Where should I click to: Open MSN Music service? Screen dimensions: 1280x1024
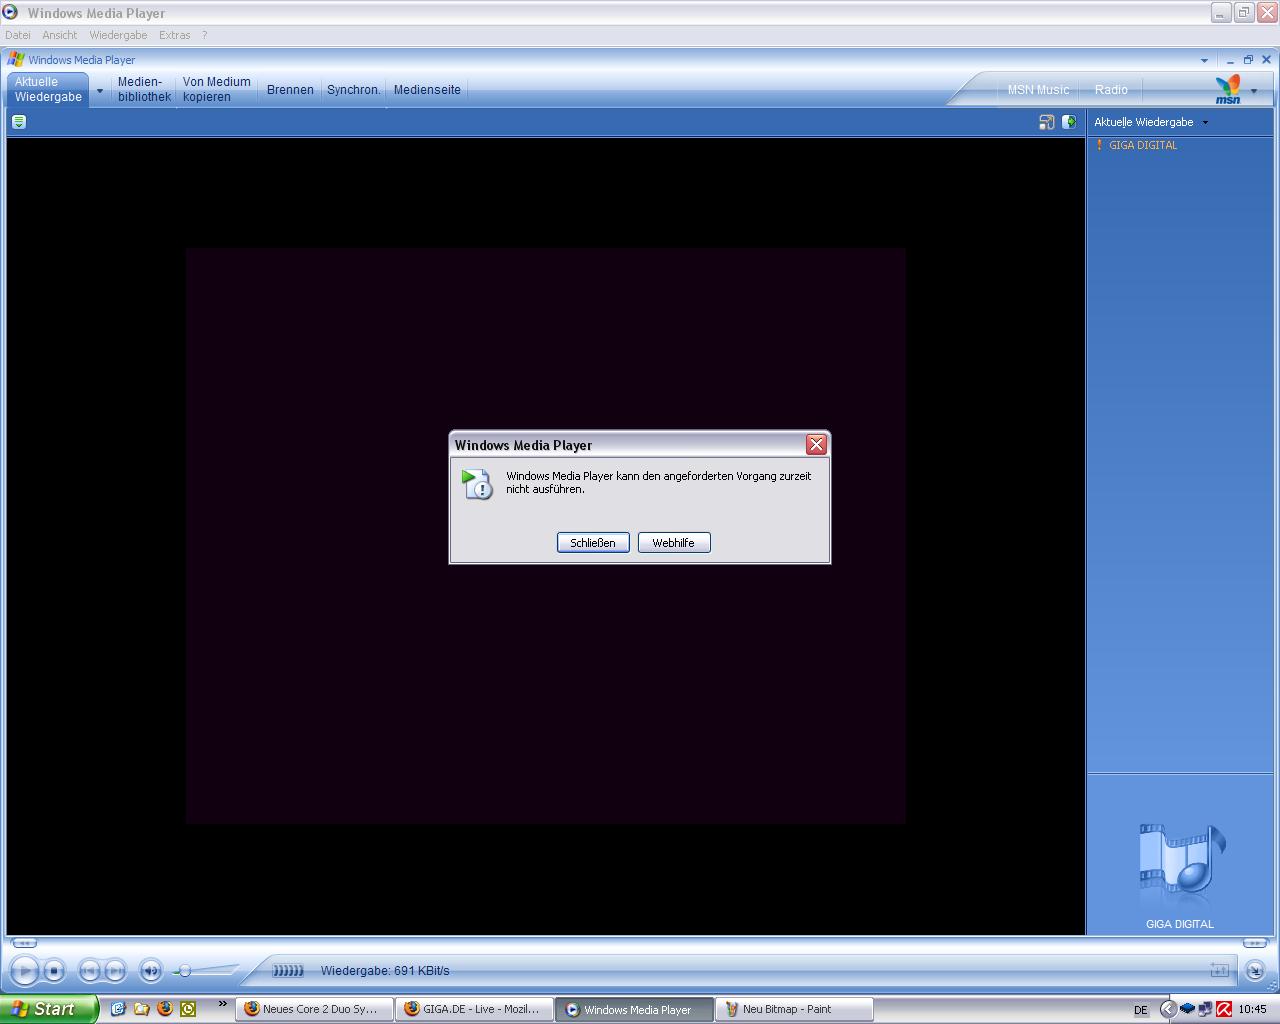1038,90
